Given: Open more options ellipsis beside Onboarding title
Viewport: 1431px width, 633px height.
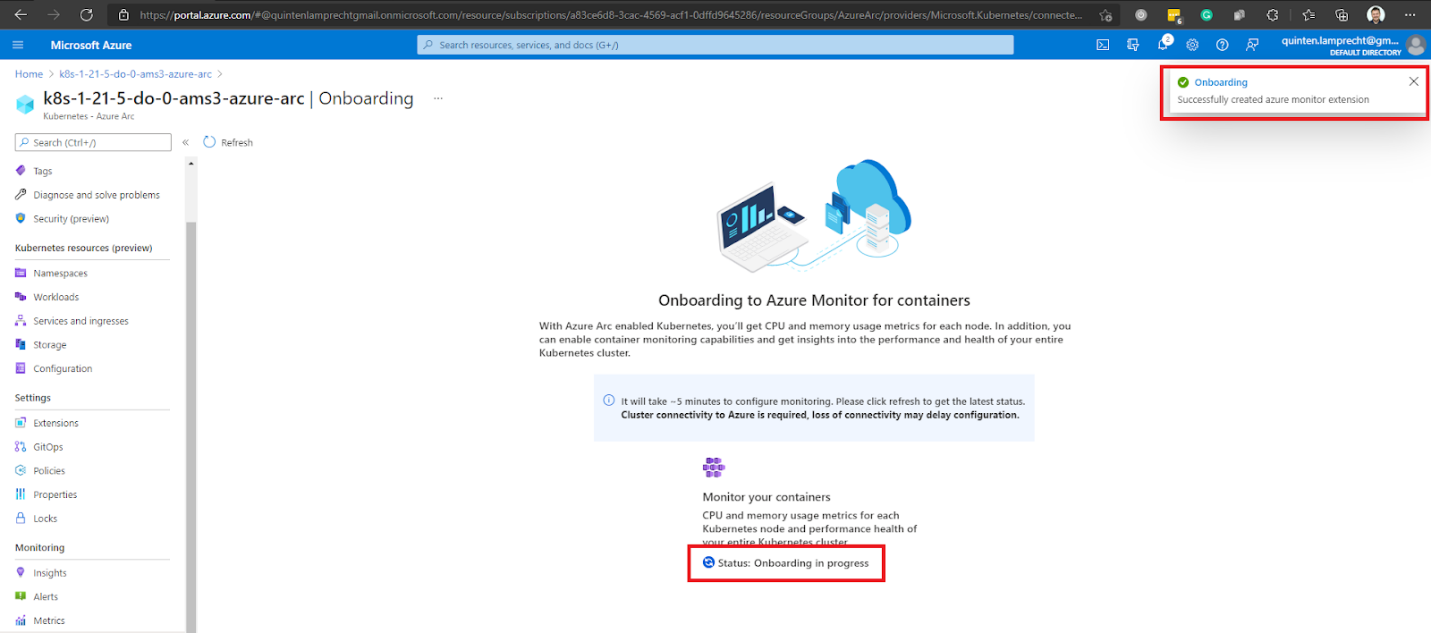Looking at the screenshot, I should 438,99.
